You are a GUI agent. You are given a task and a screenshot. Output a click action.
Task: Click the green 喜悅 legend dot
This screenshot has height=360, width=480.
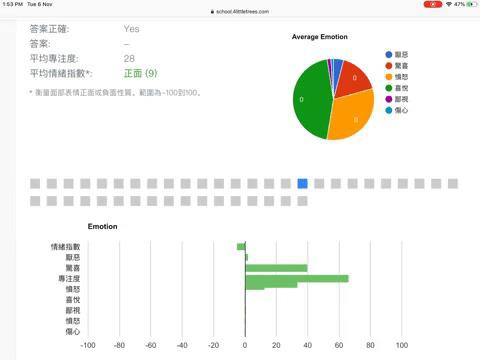click(389, 88)
